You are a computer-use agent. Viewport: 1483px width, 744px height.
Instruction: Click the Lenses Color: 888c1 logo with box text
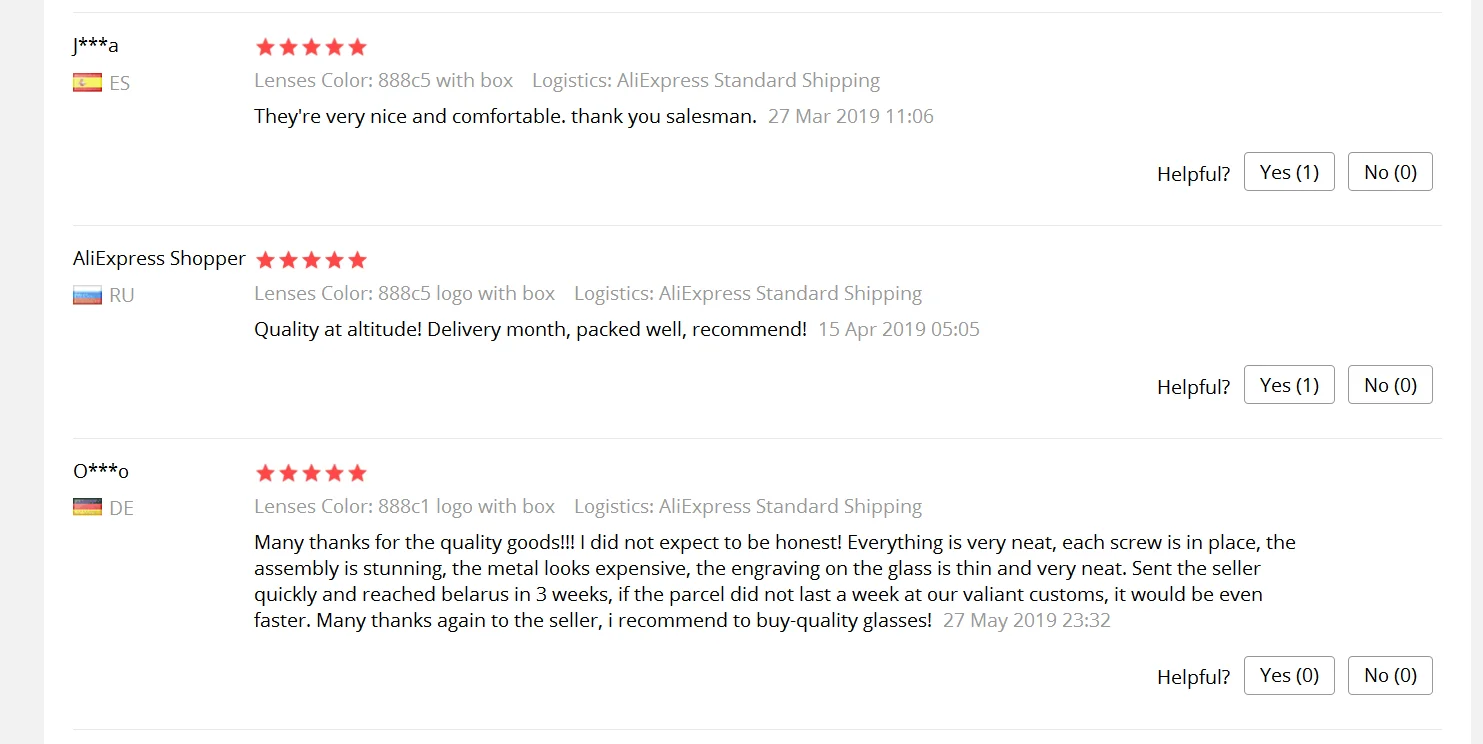(404, 506)
